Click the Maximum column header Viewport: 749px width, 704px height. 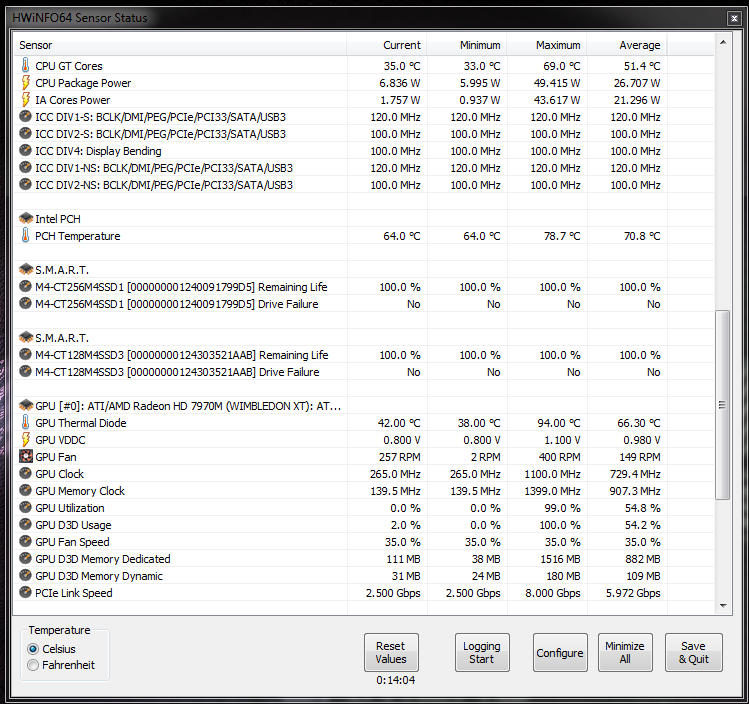click(547, 45)
